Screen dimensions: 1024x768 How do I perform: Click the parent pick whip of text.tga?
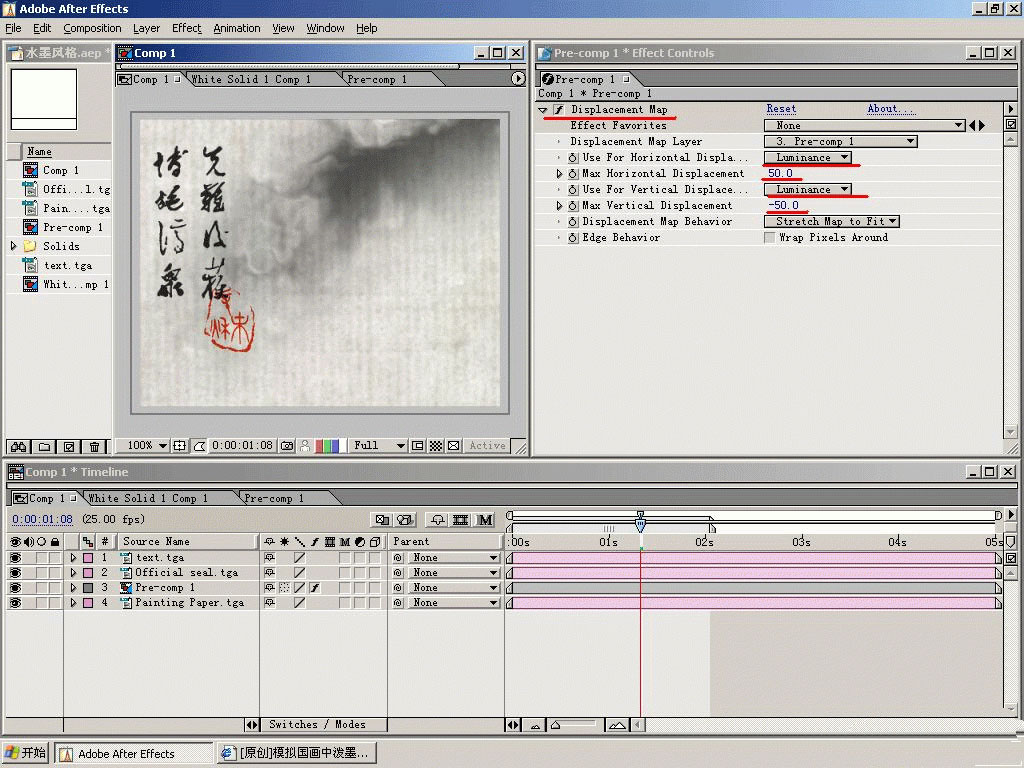(x=398, y=558)
